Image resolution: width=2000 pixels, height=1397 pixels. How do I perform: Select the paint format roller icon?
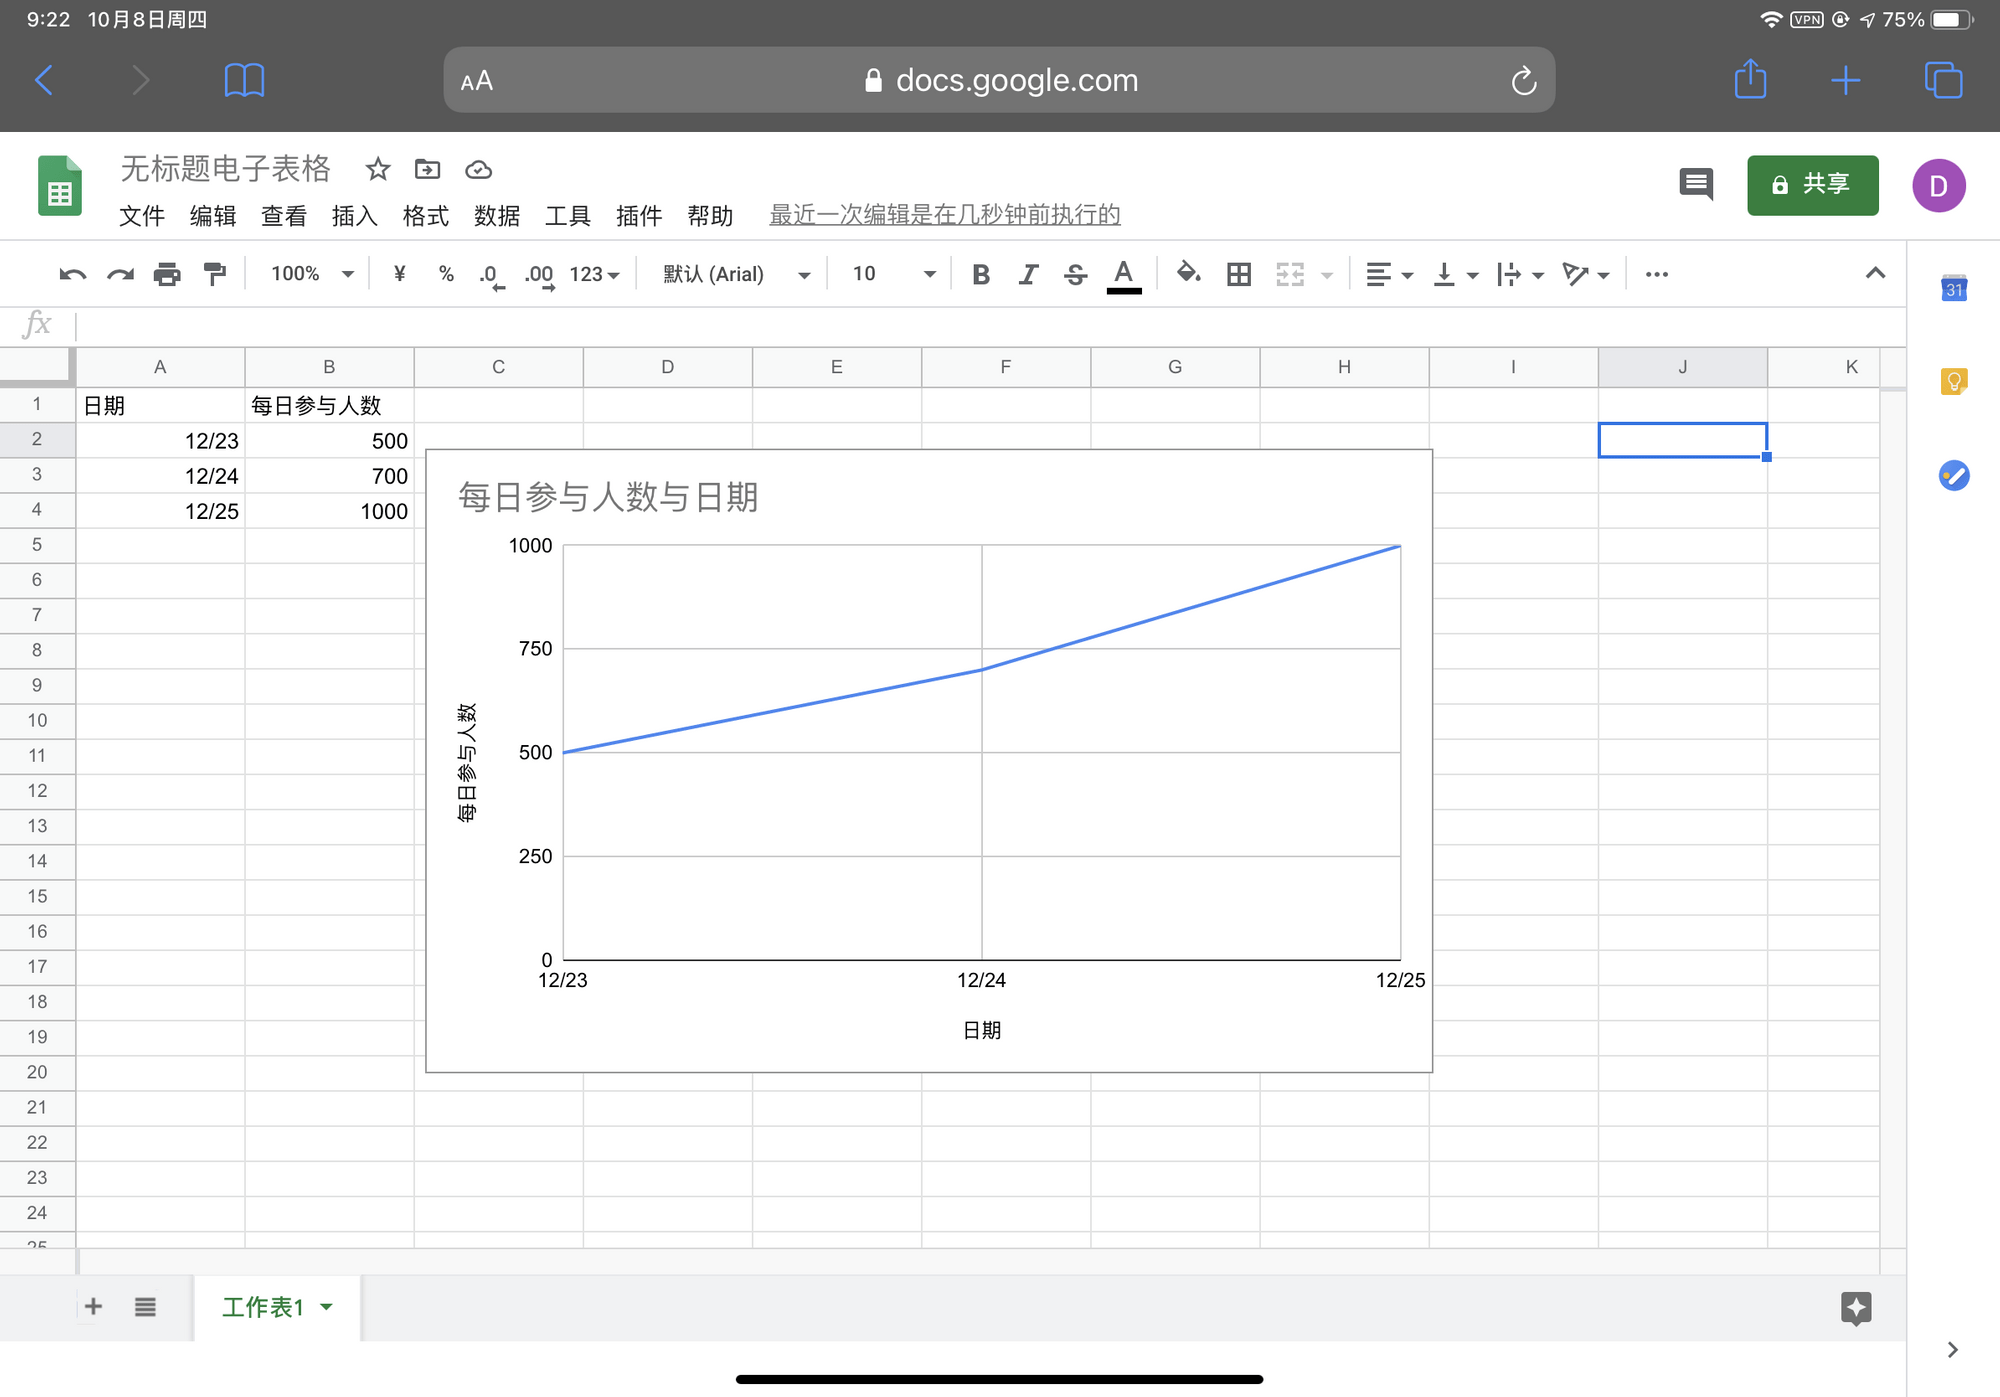(x=214, y=274)
